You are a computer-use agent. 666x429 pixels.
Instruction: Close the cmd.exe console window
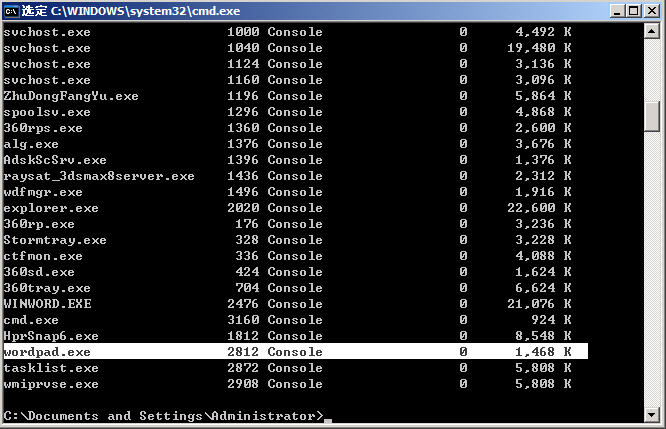click(651, 11)
